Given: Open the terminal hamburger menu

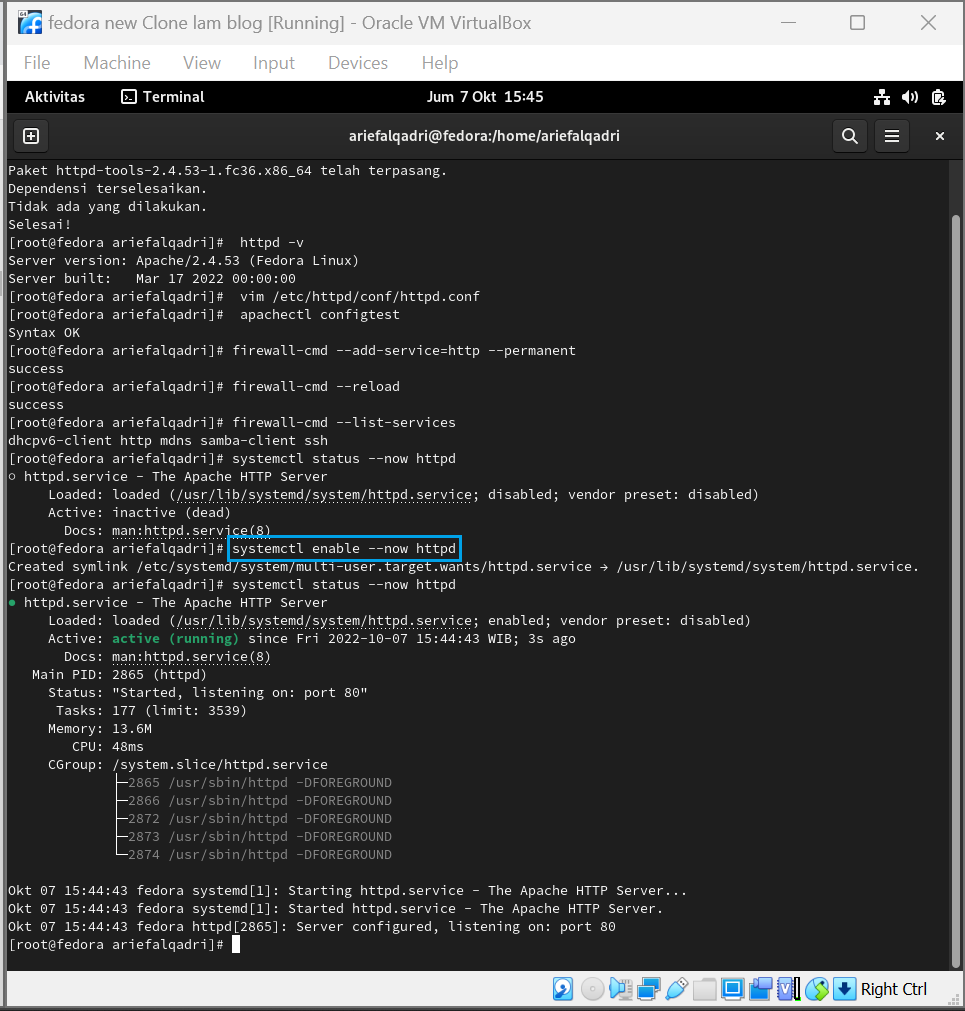Looking at the screenshot, I should [x=892, y=136].
